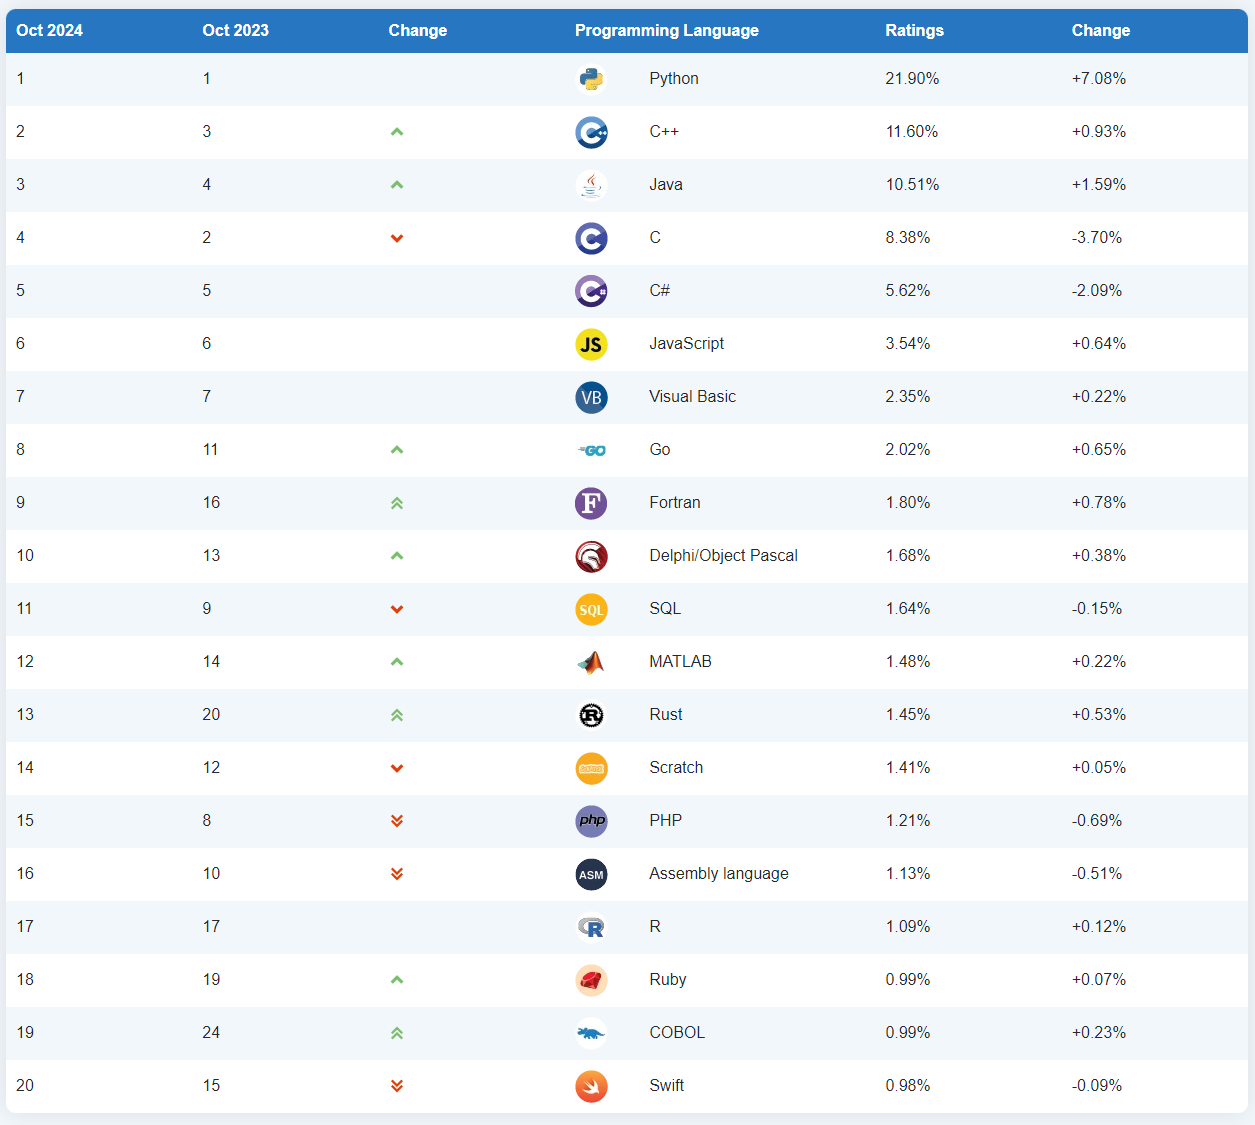1255x1125 pixels.
Task: Click the Visual Basic VB icon
Action: coord(591,397)
